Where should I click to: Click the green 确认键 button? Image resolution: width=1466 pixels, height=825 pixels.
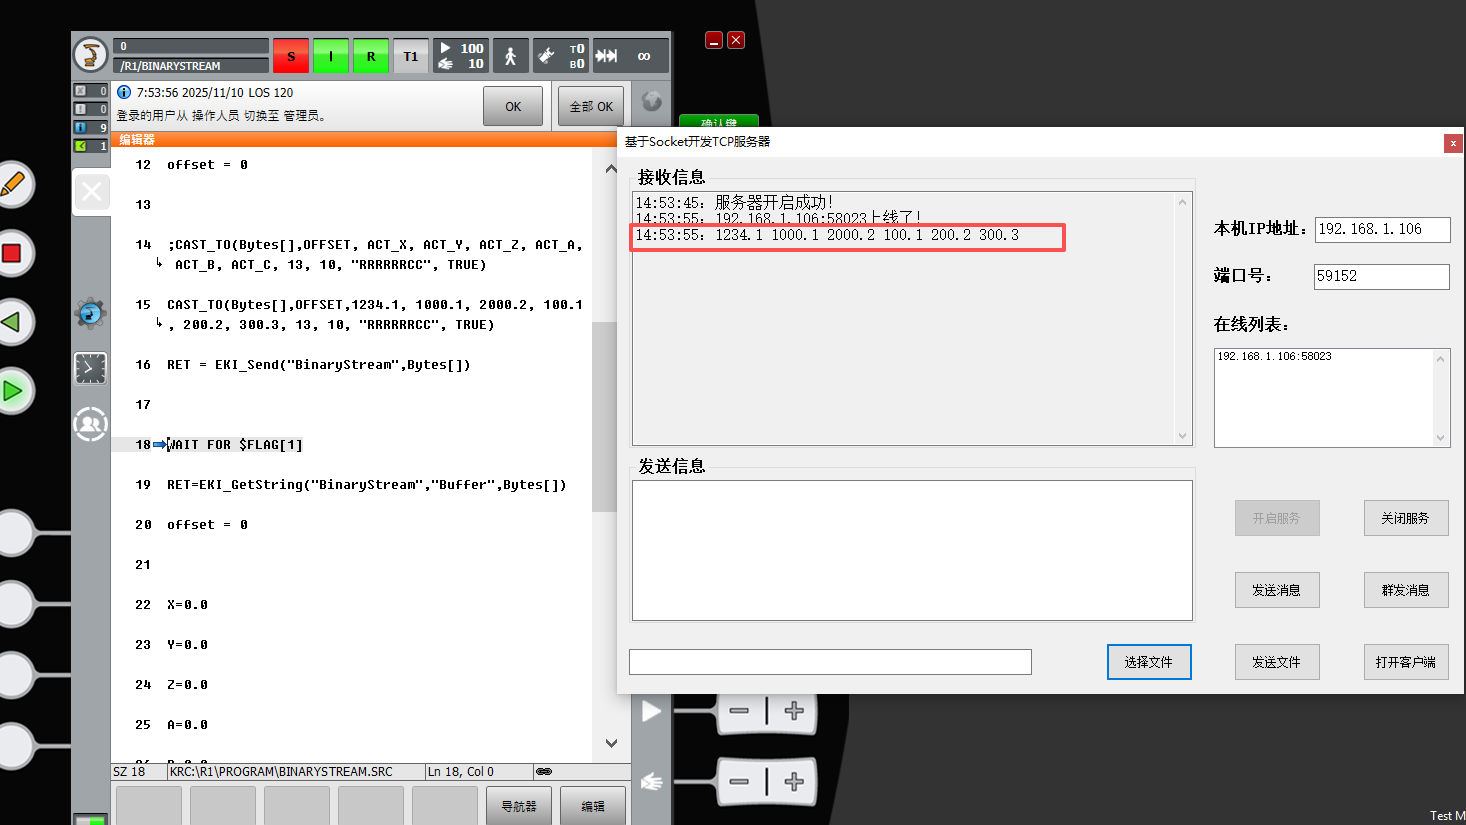click(719, 121)
